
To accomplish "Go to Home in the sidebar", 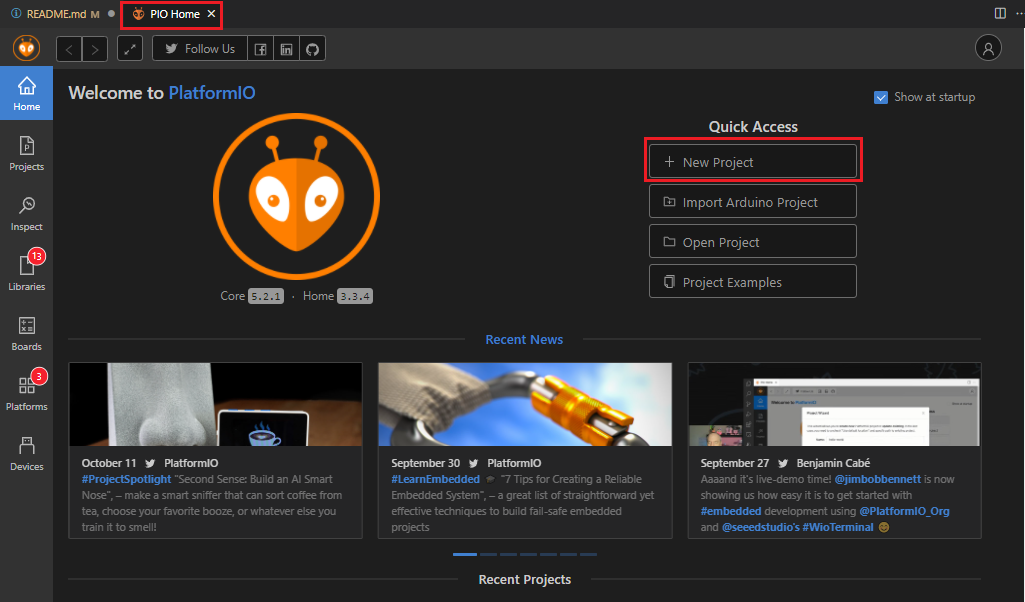I will [x=27, y=93].
